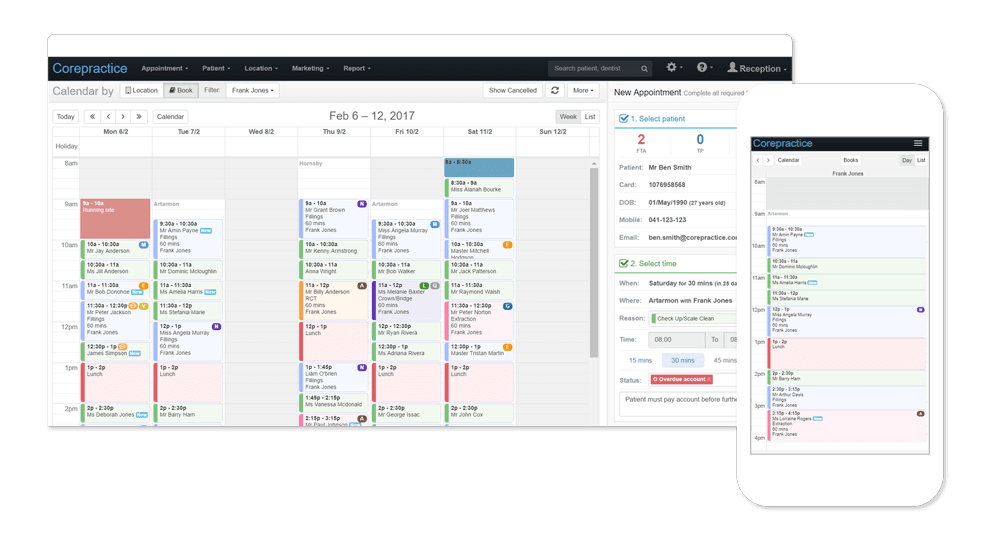Click the E badge on Tristan Martin appointment
Viewport: 990px width, 540px height.
pyautogui.click(x=507, y=347)
